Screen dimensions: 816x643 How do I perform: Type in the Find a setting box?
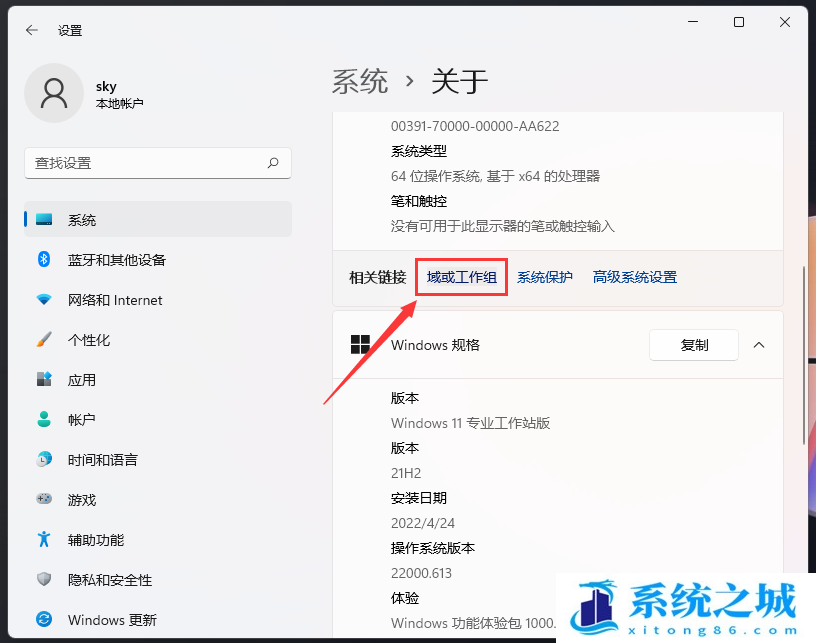[145, 163]
